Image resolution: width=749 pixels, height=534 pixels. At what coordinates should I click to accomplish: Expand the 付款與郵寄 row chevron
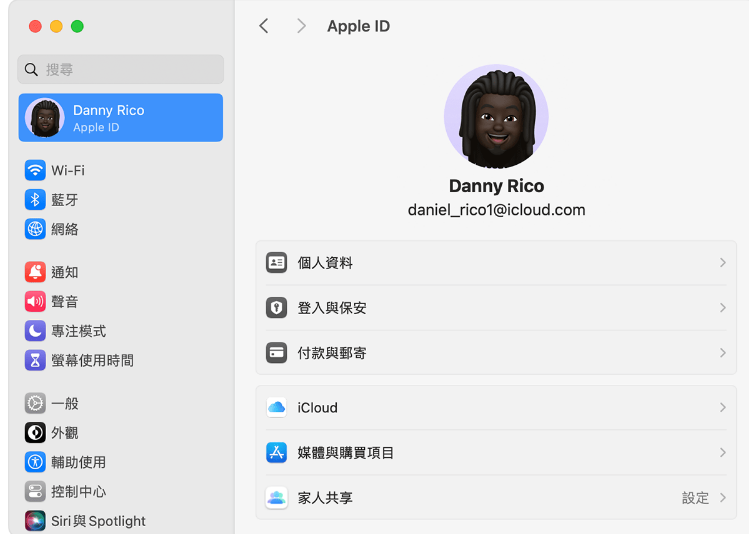pos(723,353)
